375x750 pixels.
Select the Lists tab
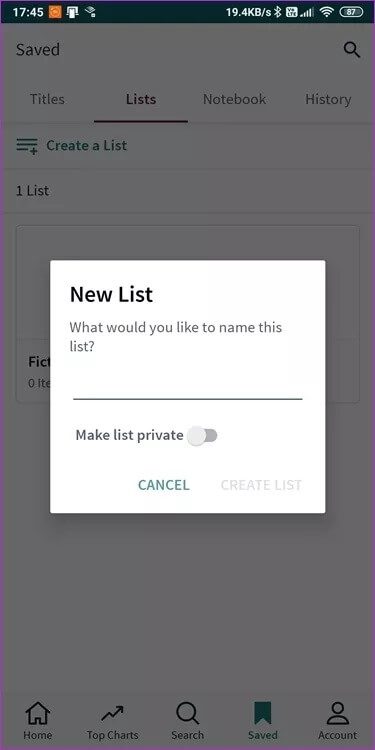[141, 99]
